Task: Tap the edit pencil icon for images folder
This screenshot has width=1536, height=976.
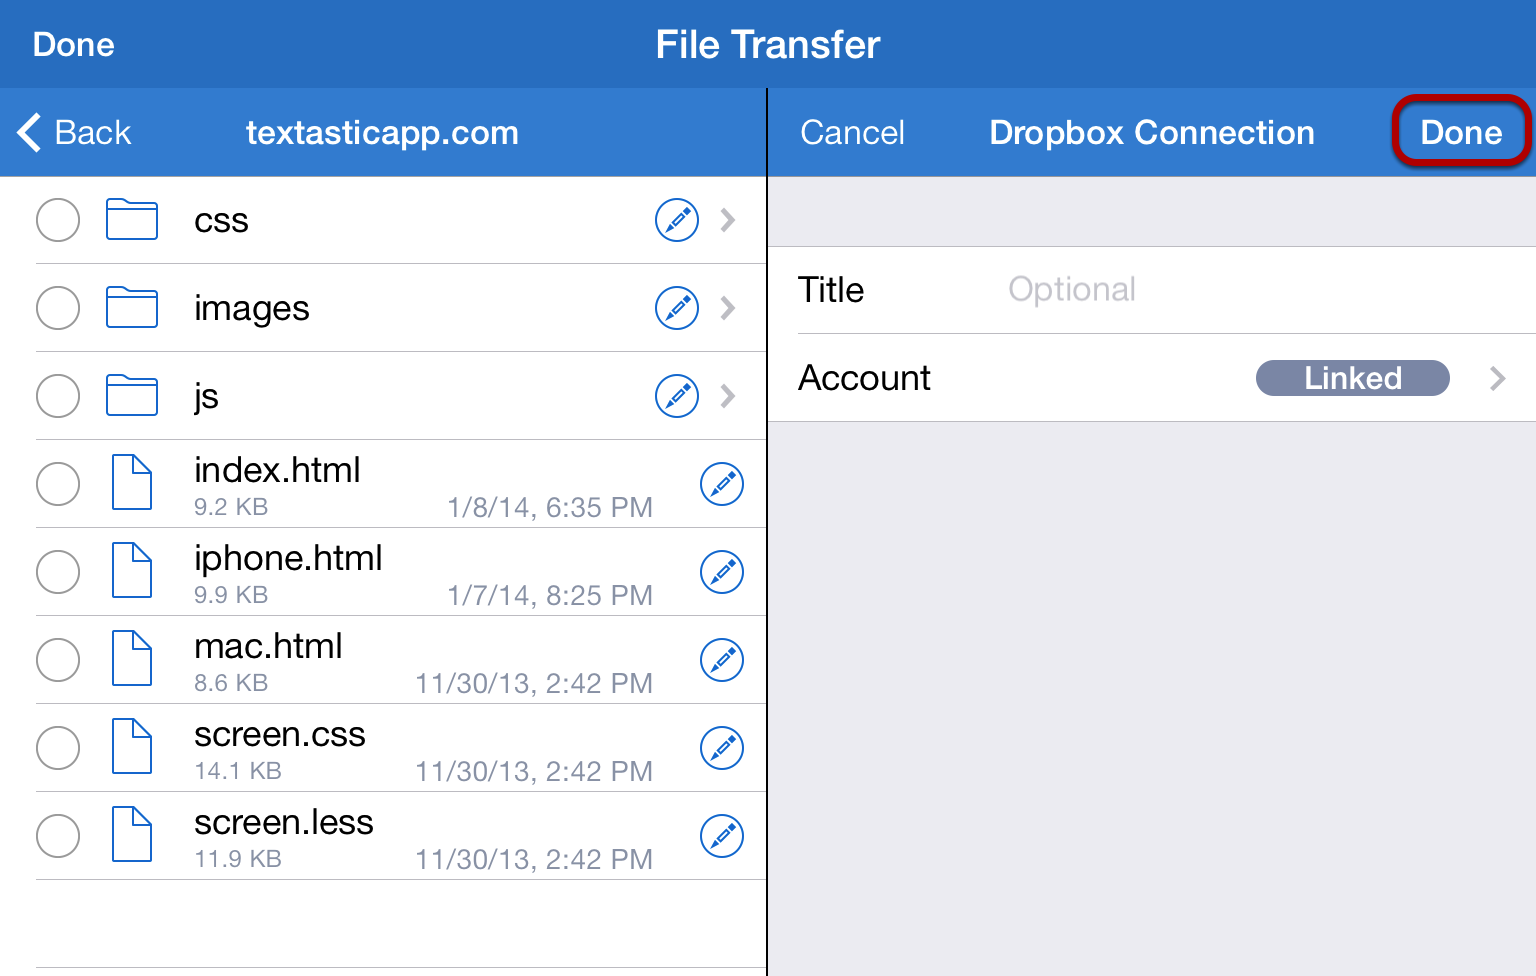Action: [x=677, y=308]
